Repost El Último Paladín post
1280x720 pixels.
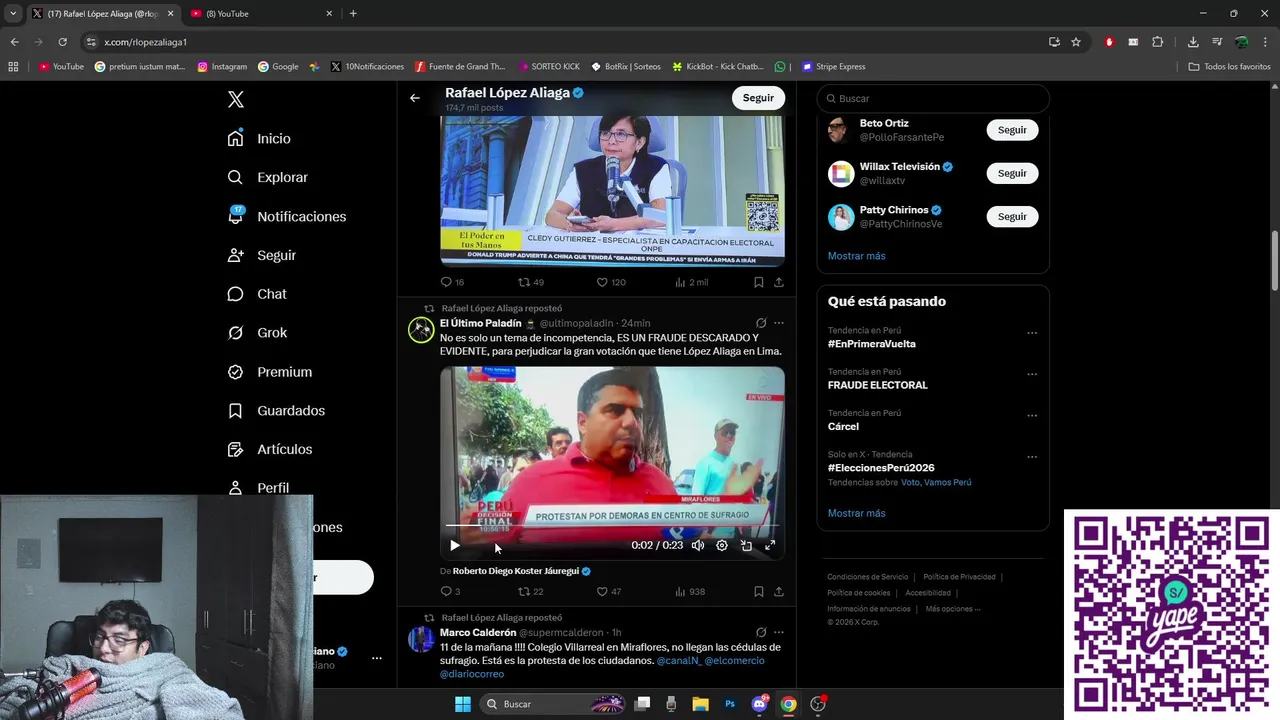[530, 591]
